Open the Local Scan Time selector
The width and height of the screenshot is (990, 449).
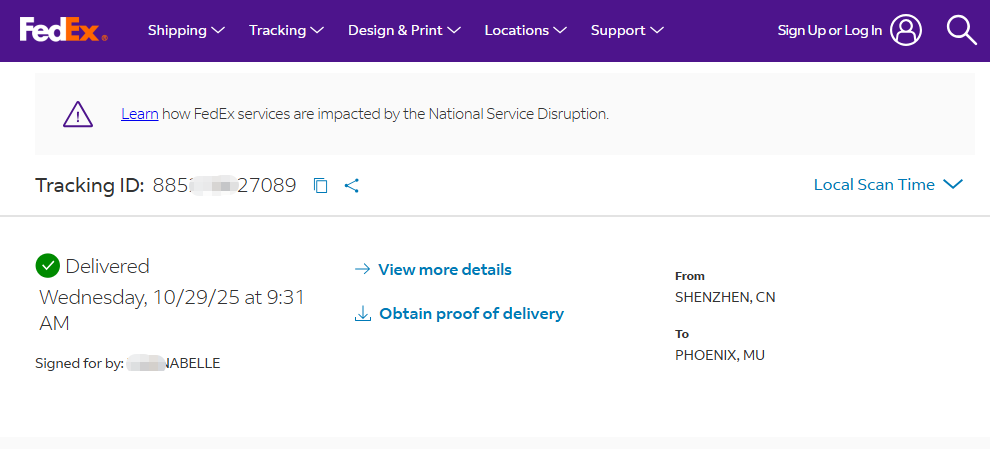pos(887,184)
